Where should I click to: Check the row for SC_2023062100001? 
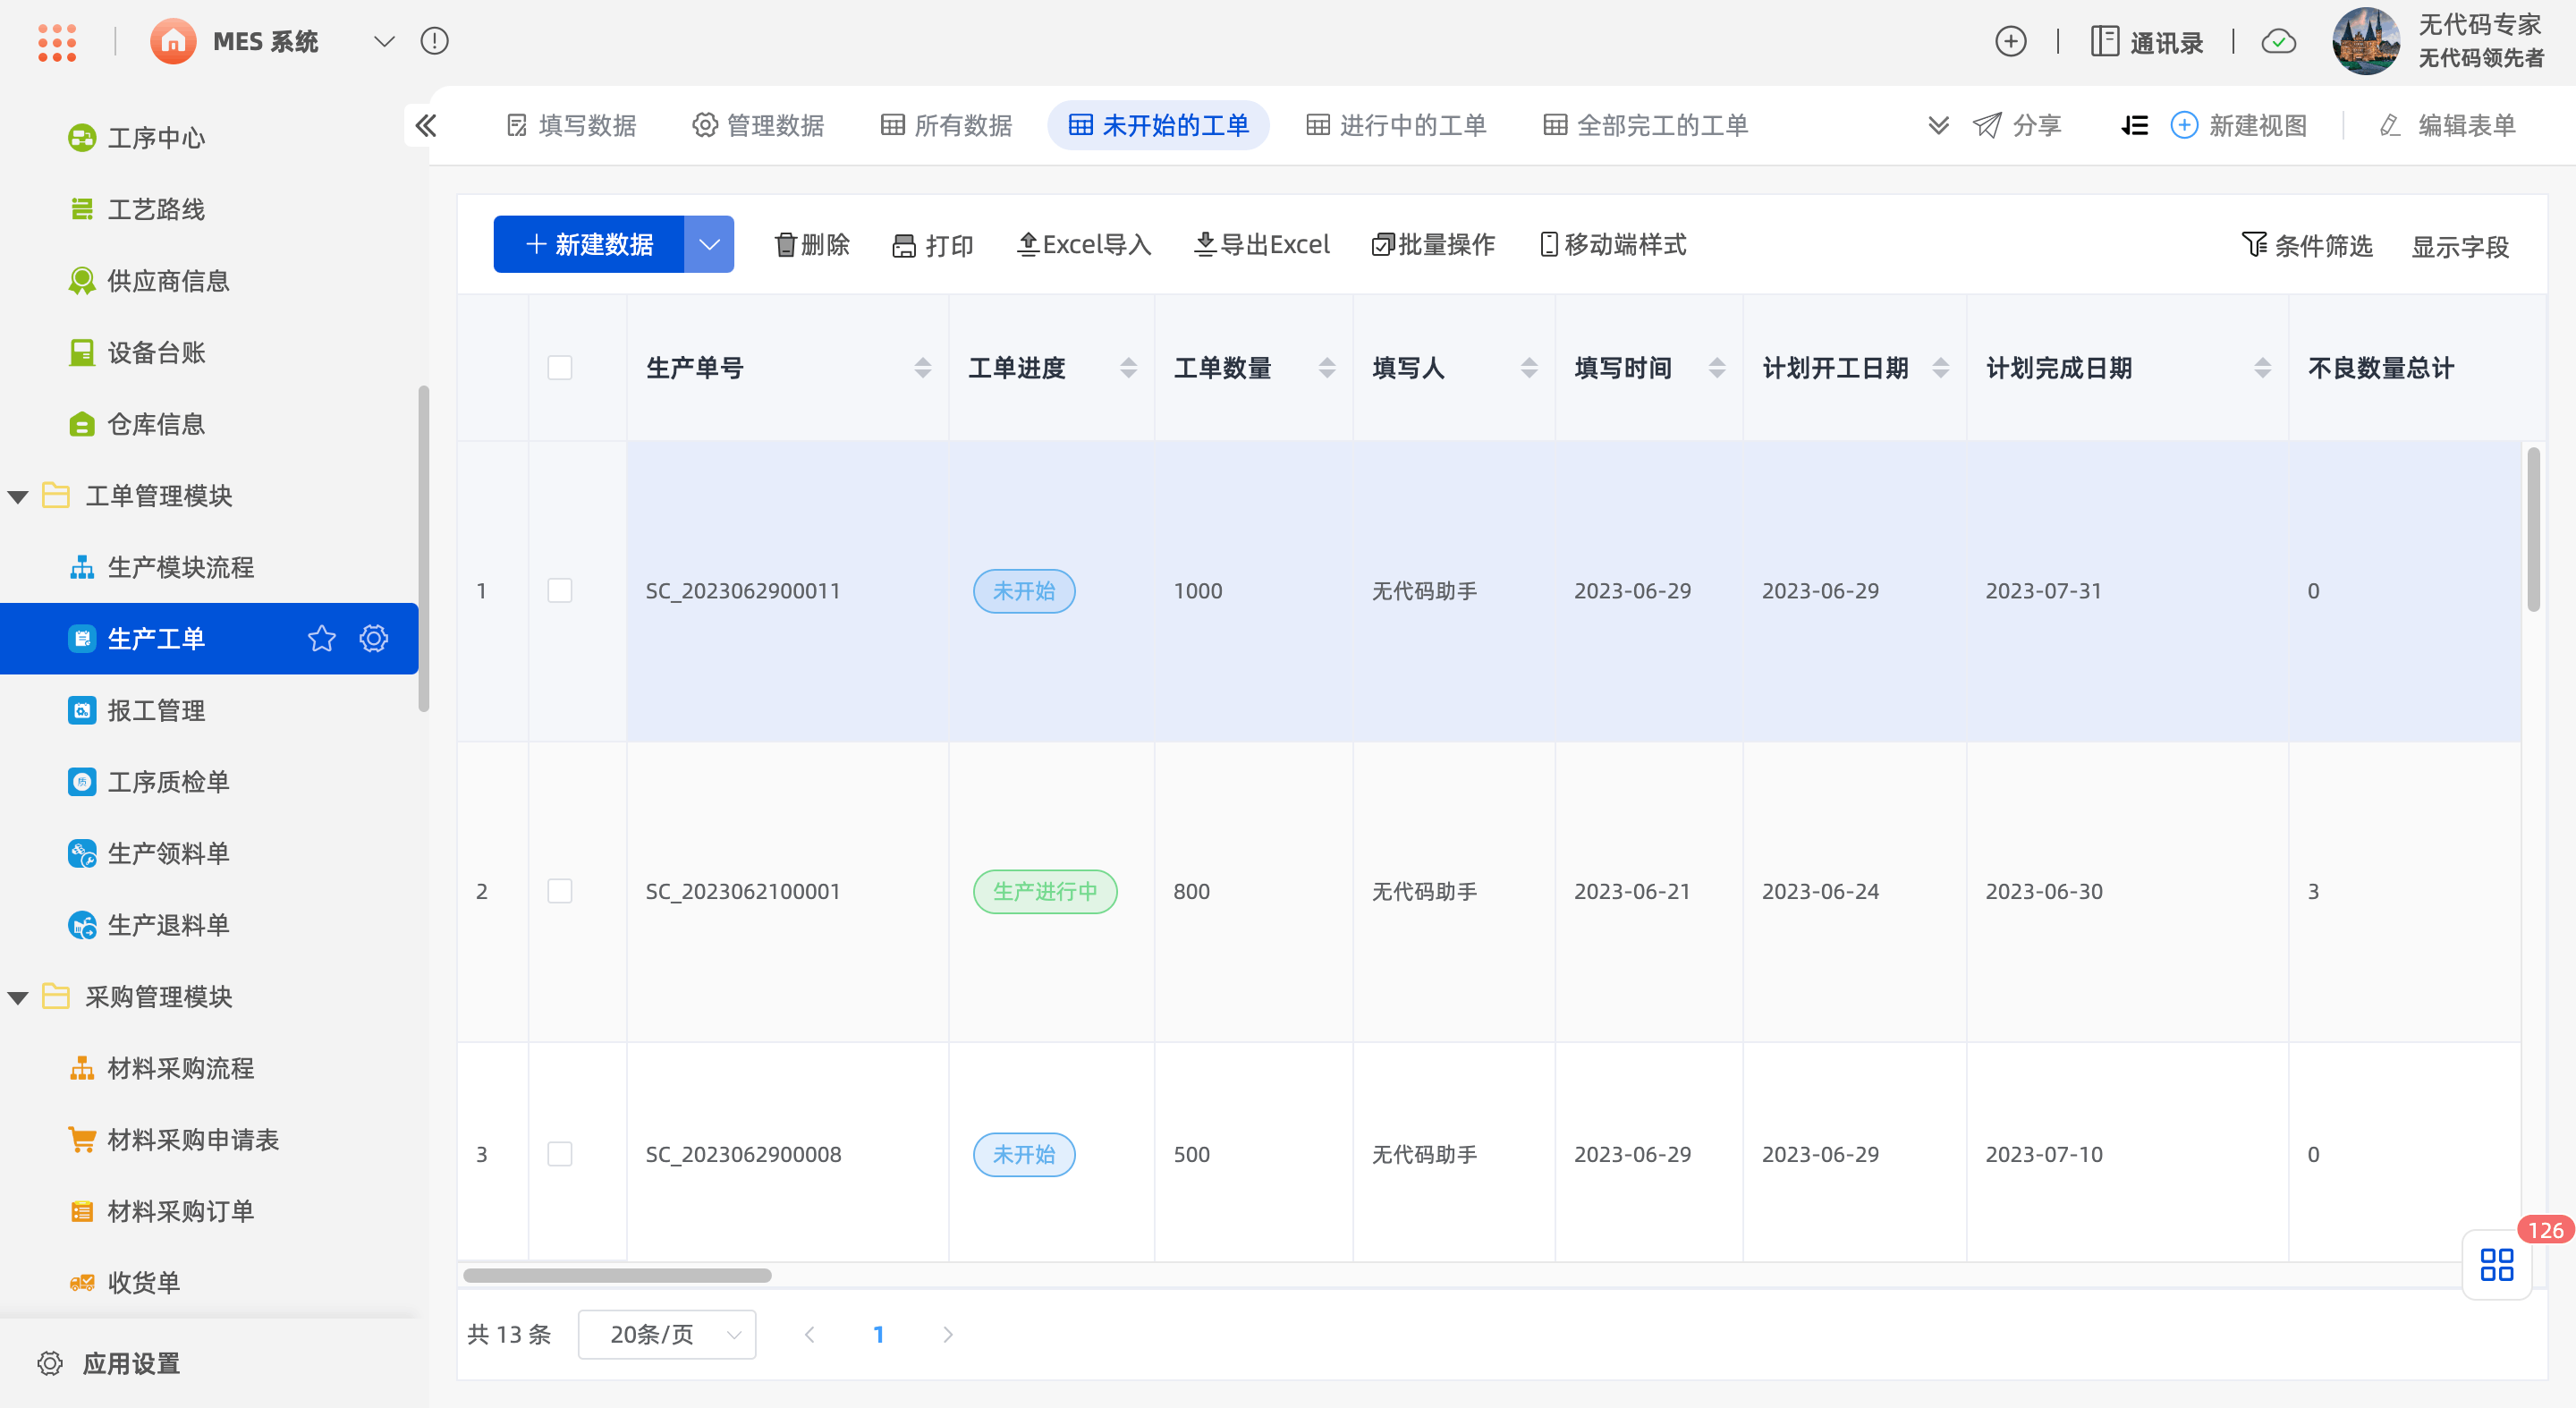560,891
